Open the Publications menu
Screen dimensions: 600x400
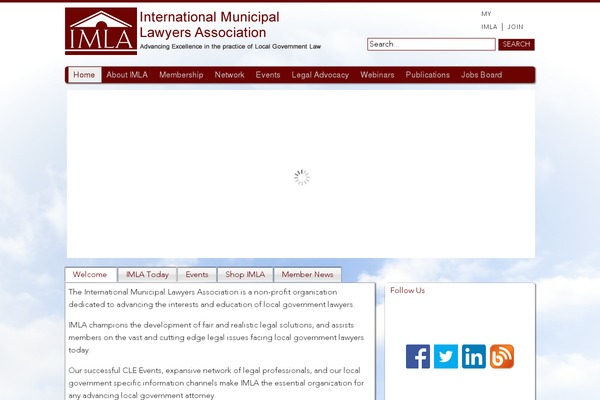click(x=427, y=75)
